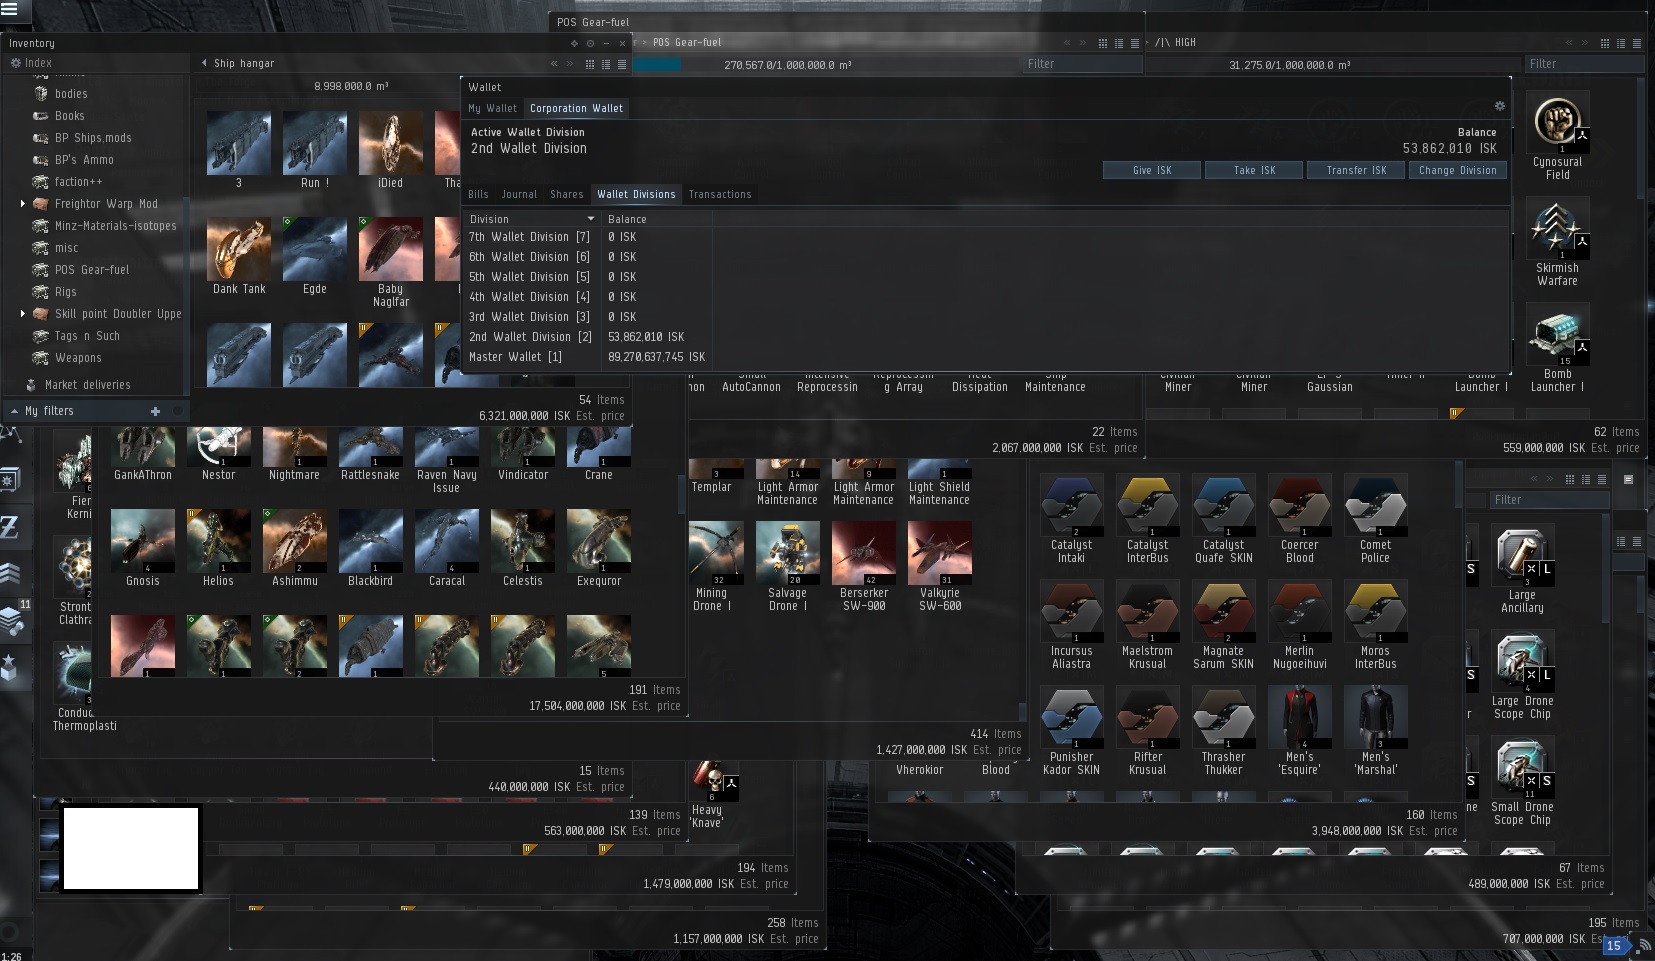The width and height of the screenshot is (1655, 961).
Task: Collapse the My filters section
Action: [x=14, y=411]
